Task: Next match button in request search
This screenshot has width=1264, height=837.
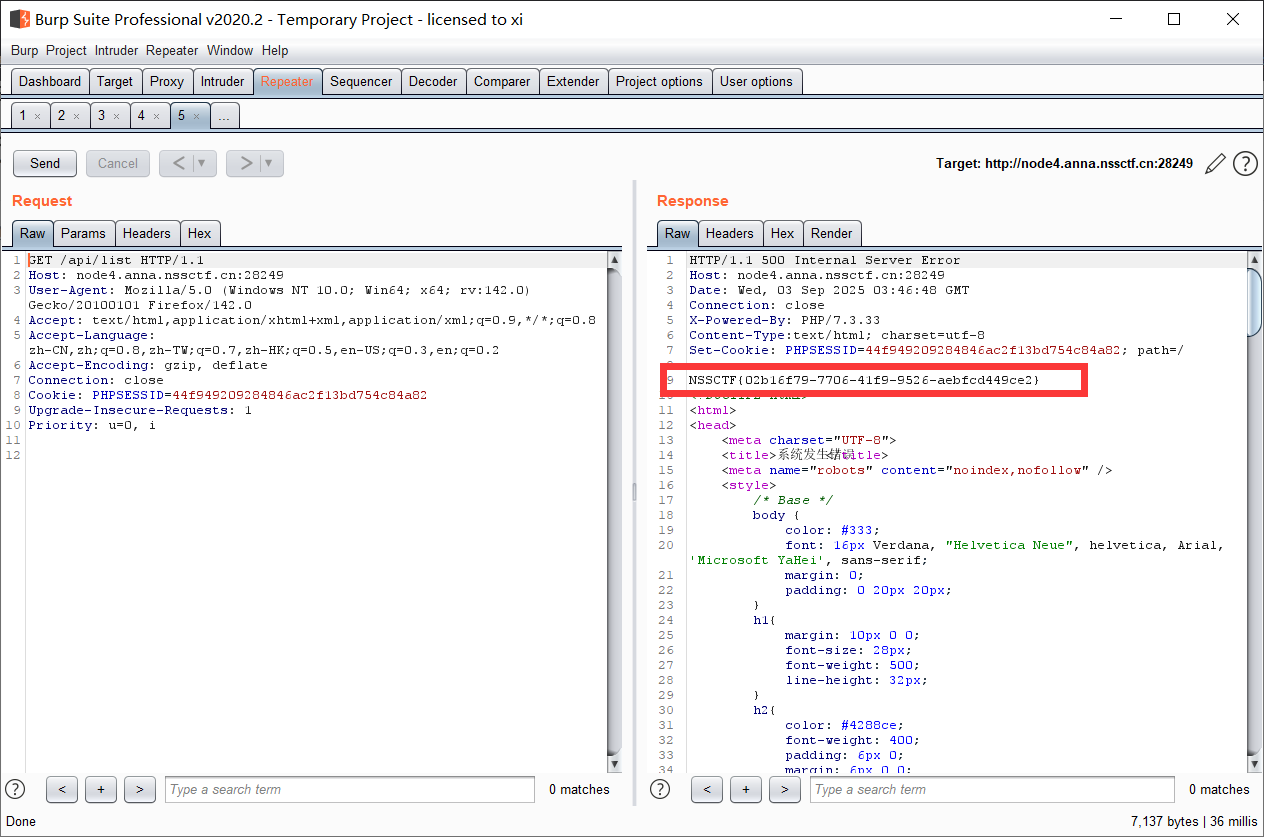Action: point(140,790)
